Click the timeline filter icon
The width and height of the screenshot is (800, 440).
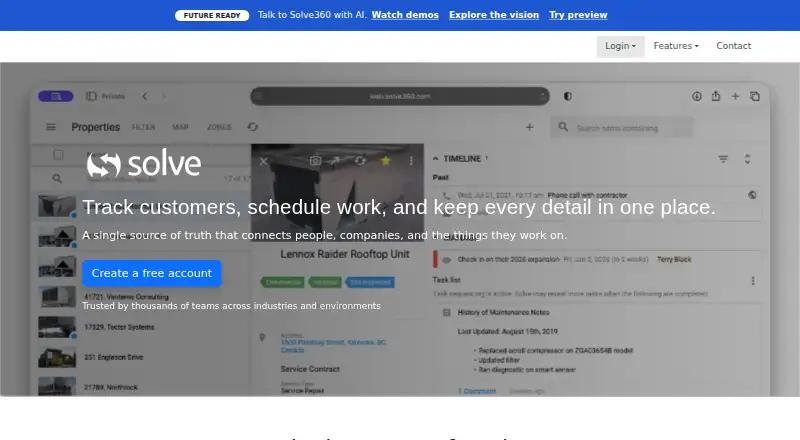(723, 159)
